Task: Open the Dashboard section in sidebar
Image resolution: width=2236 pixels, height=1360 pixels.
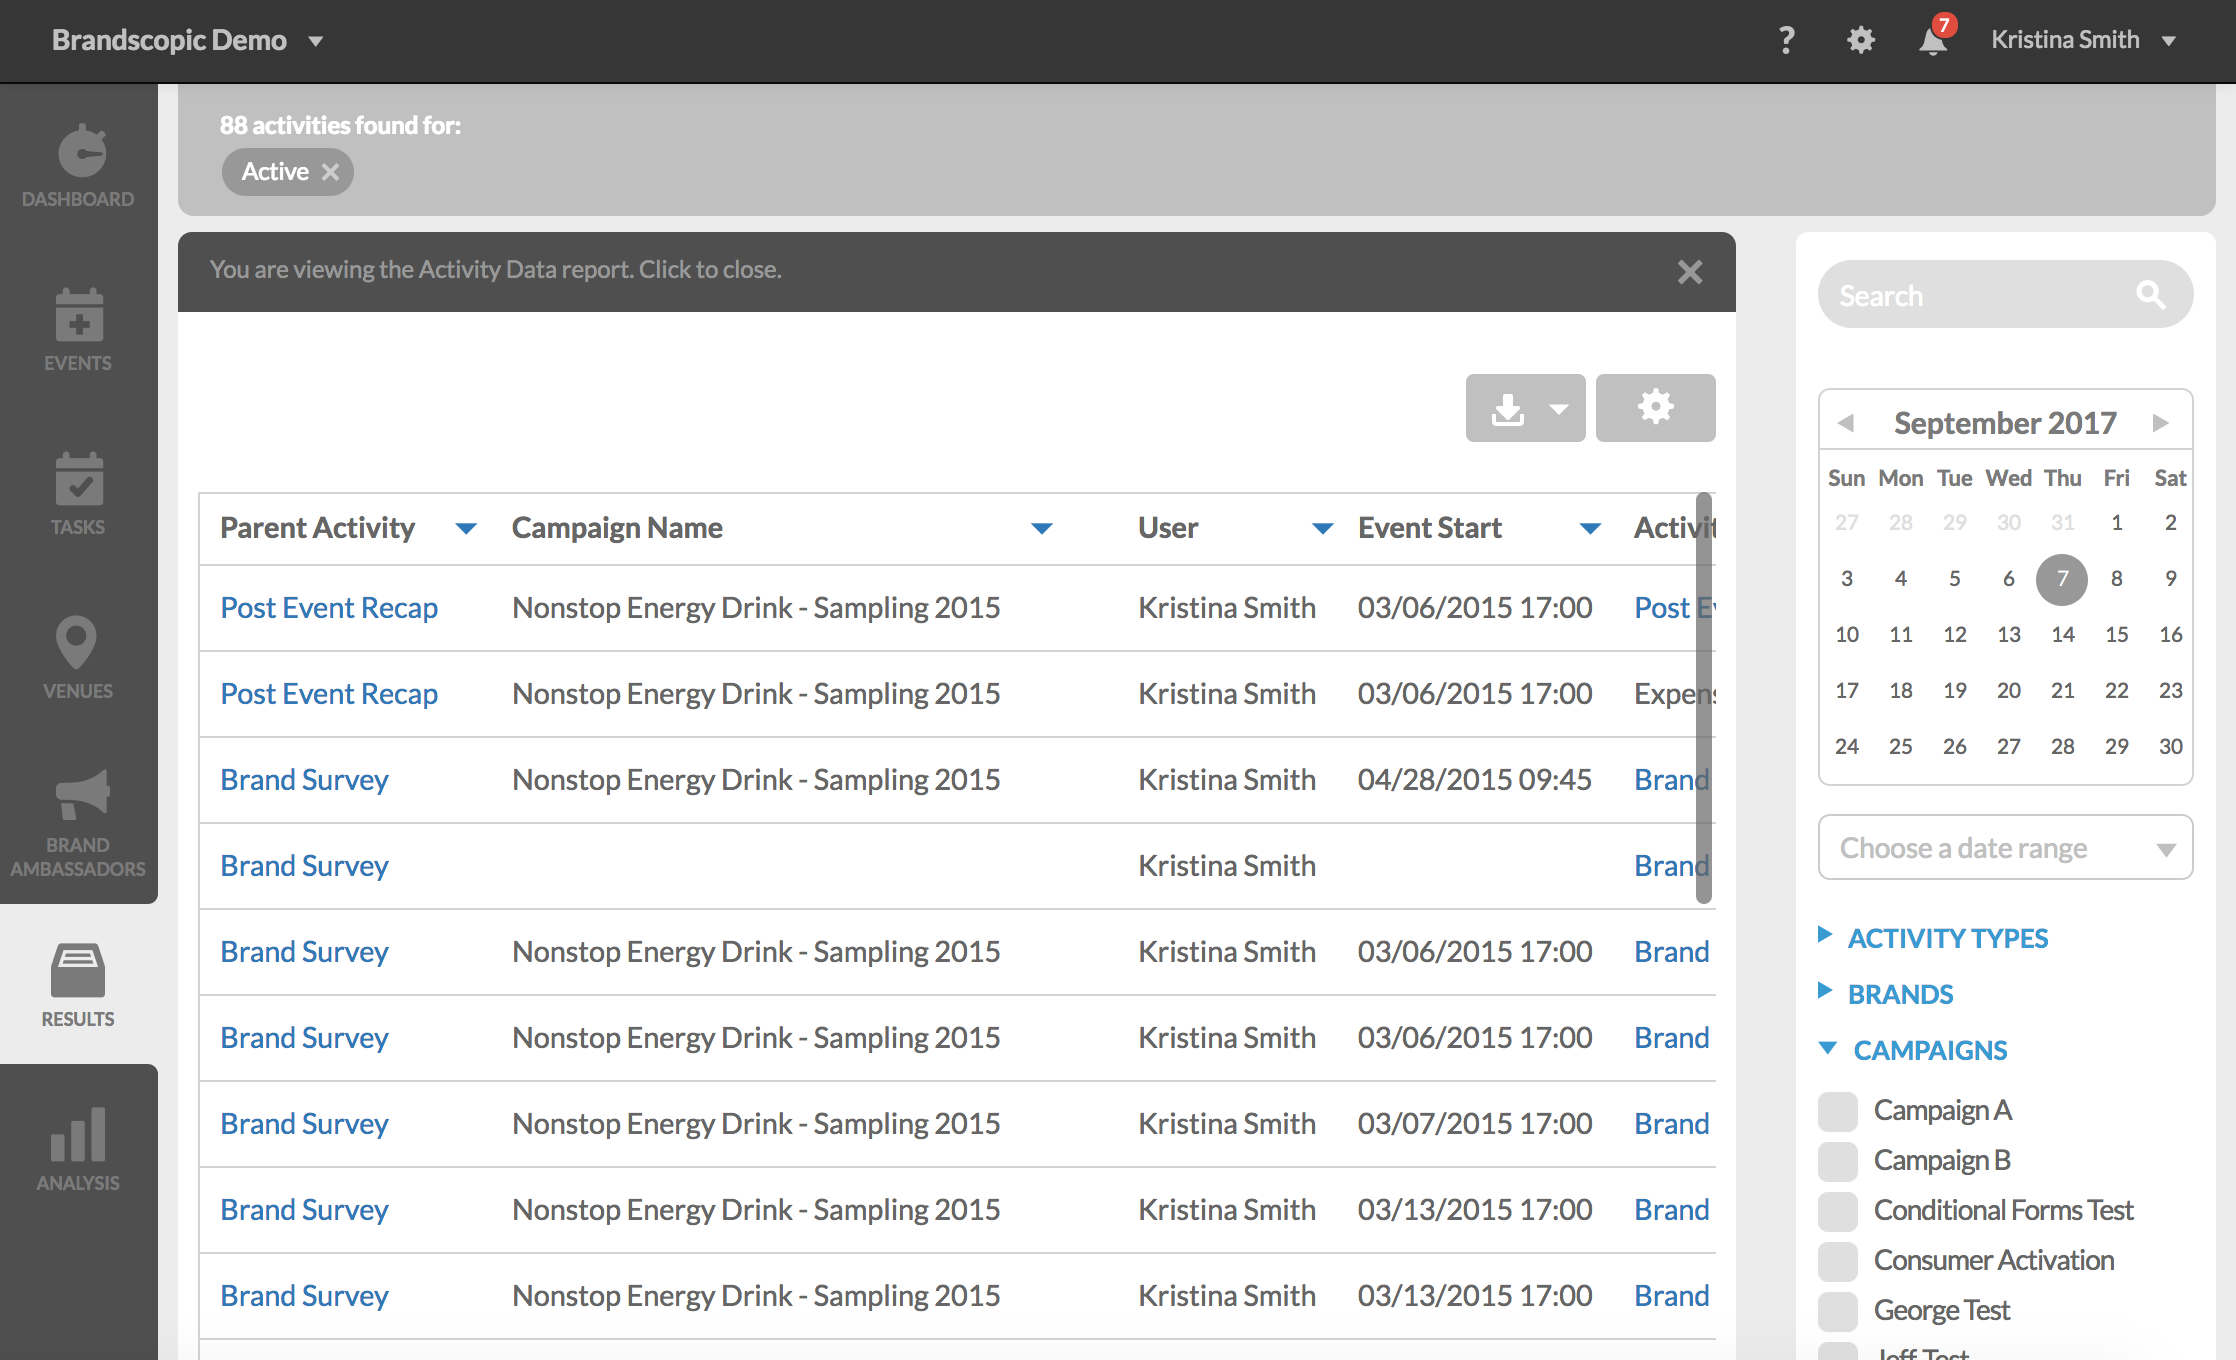Action: (x=78, y=166)
